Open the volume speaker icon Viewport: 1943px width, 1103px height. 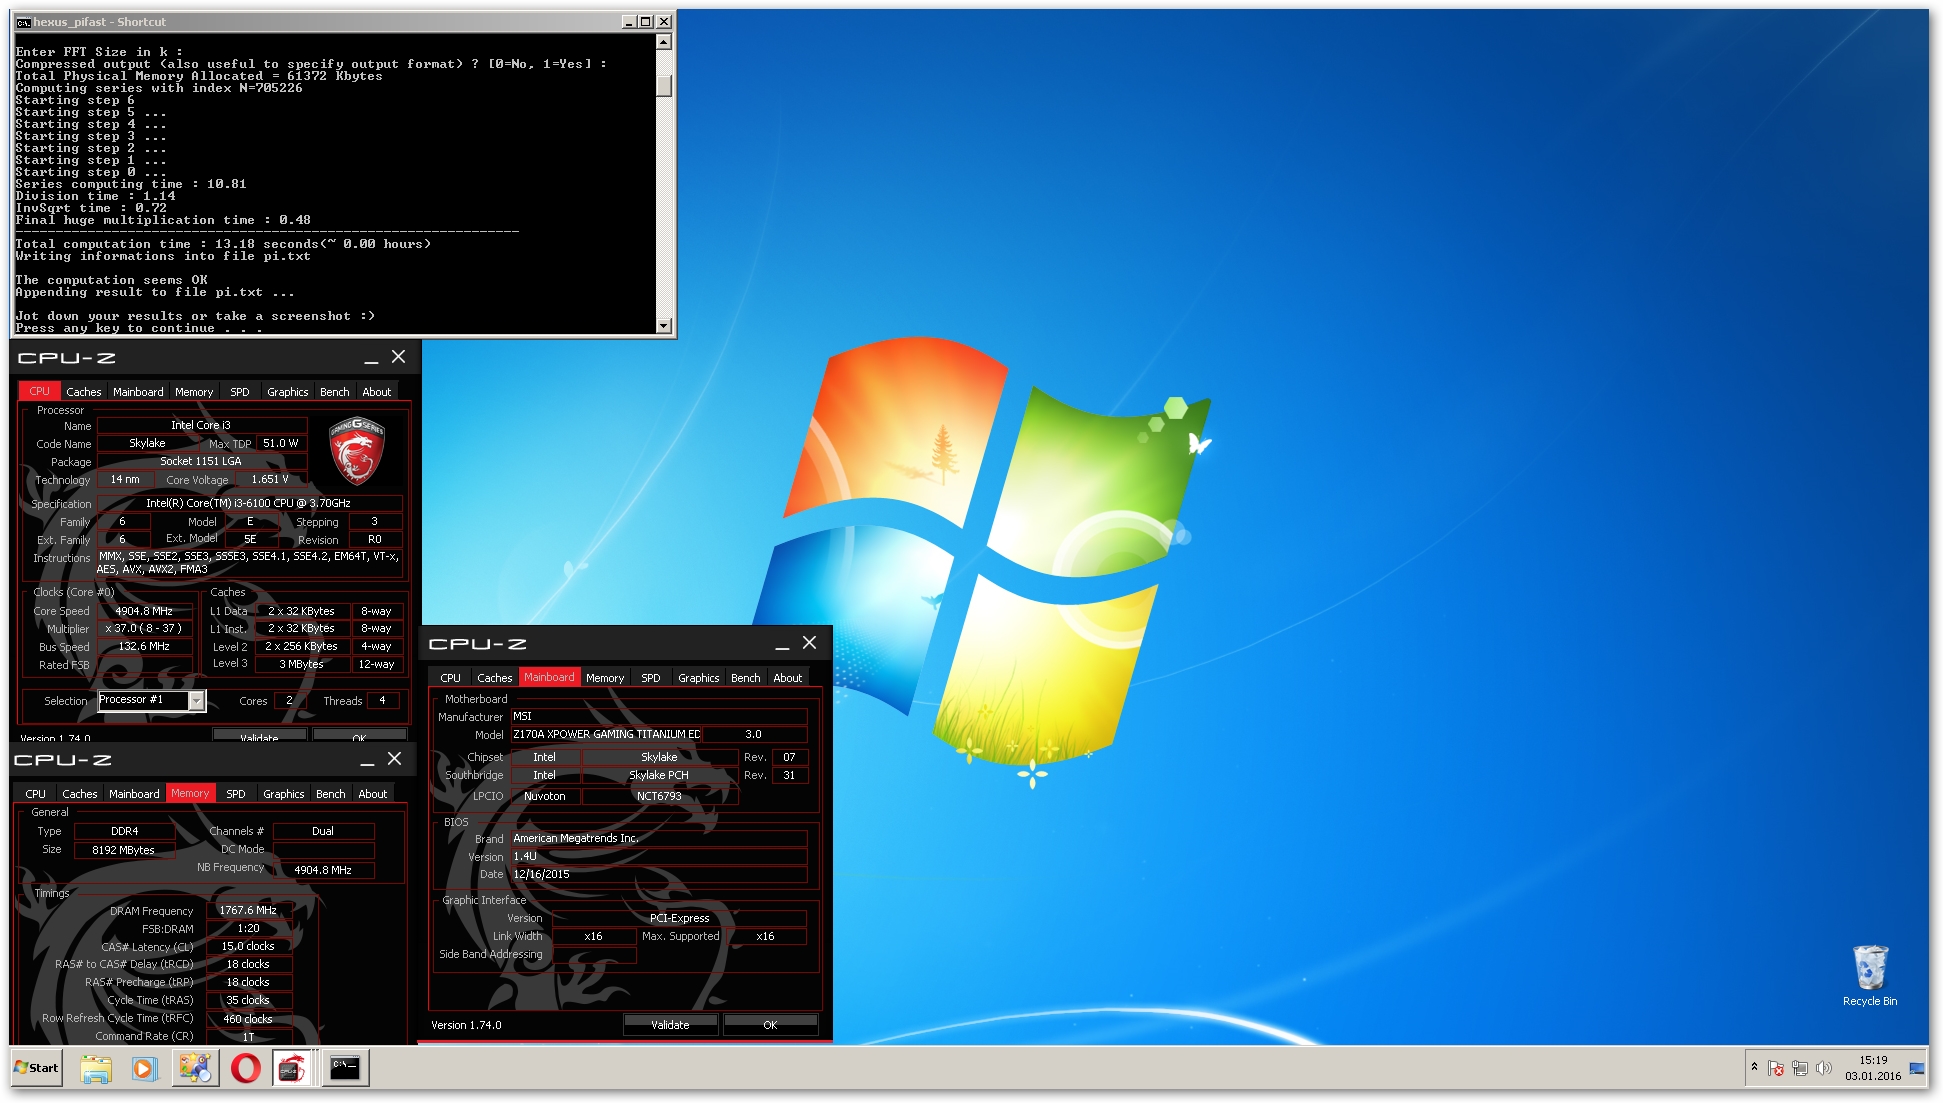(x=1823, y=1068)
